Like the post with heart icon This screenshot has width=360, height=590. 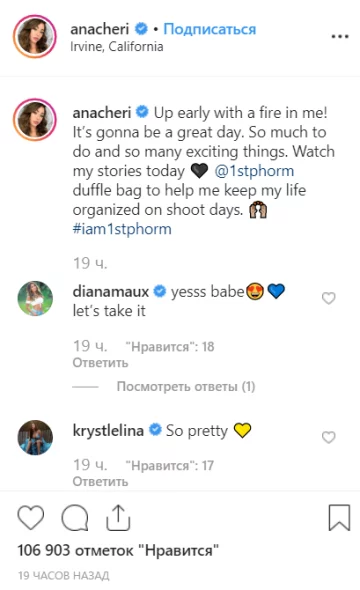click(31, 518)
